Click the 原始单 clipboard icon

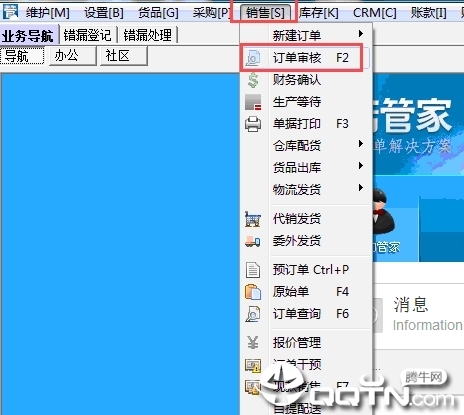[x=253, y=292]
